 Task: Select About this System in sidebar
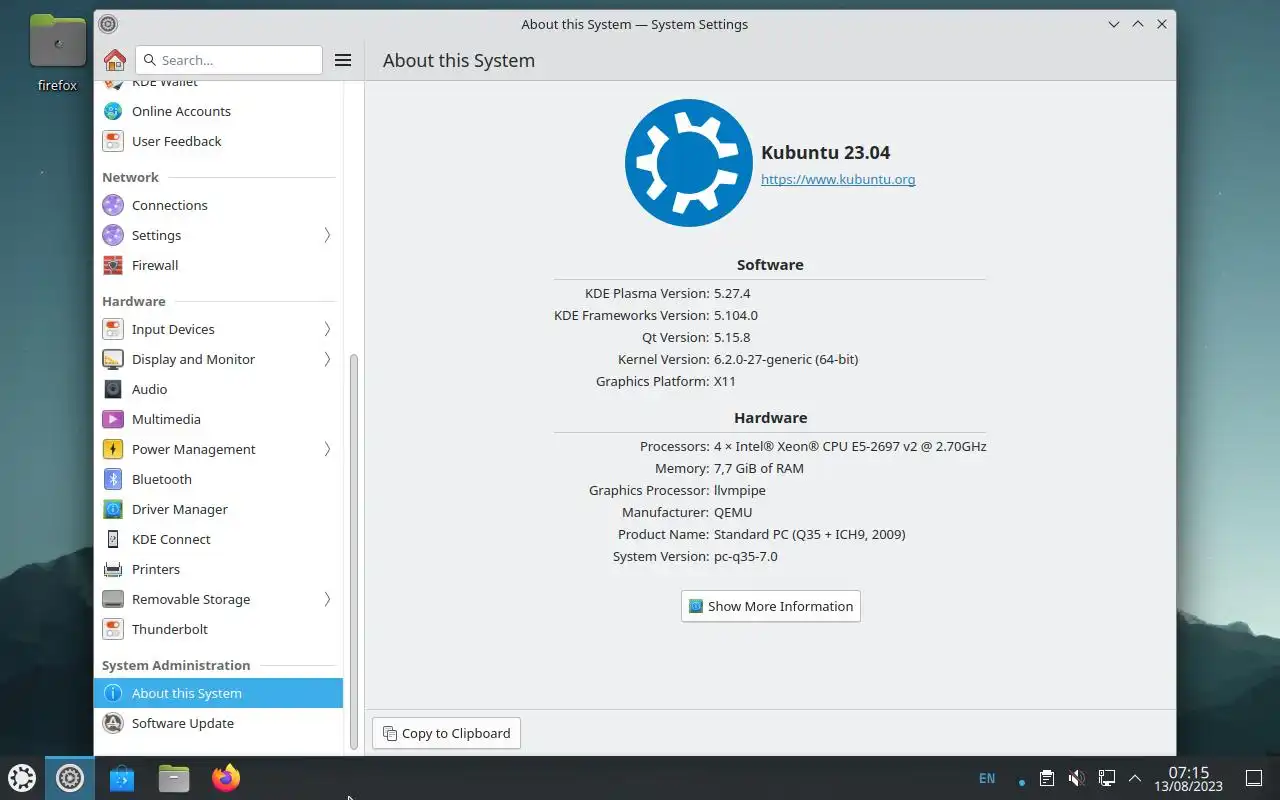tap(218, 693)
